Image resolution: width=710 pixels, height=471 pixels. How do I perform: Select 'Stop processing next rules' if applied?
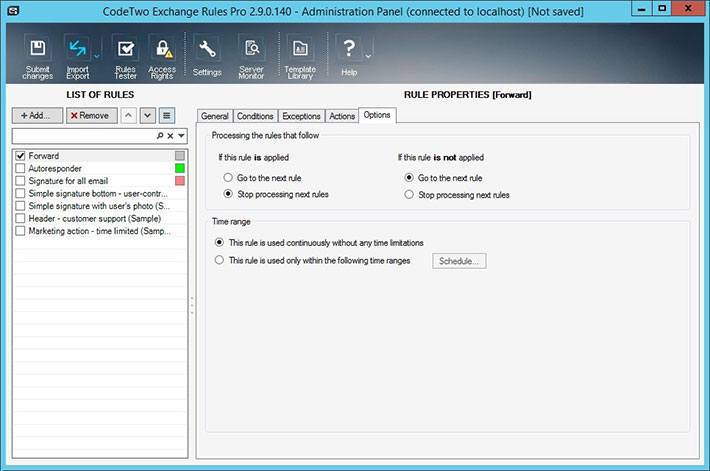[228, 194]
